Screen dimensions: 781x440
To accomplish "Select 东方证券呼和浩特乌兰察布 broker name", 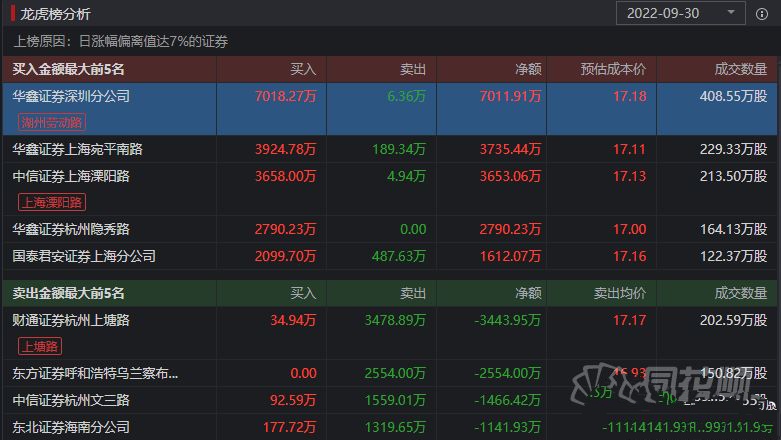I will tap(95, 373).
